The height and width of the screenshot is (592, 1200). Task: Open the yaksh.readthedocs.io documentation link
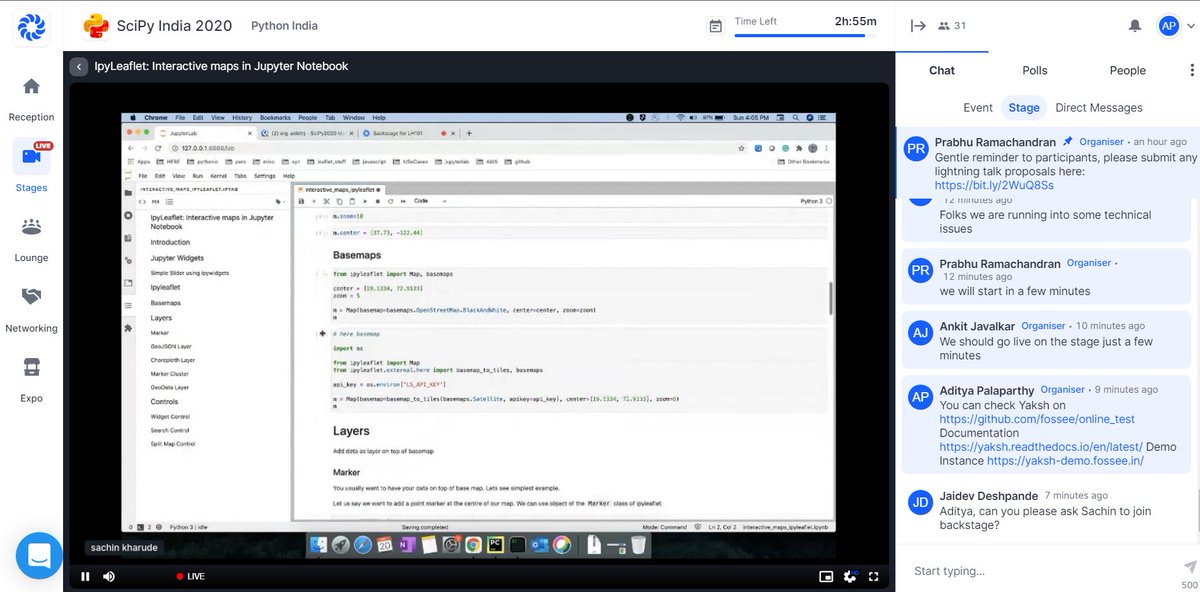tap(1041, 447)
